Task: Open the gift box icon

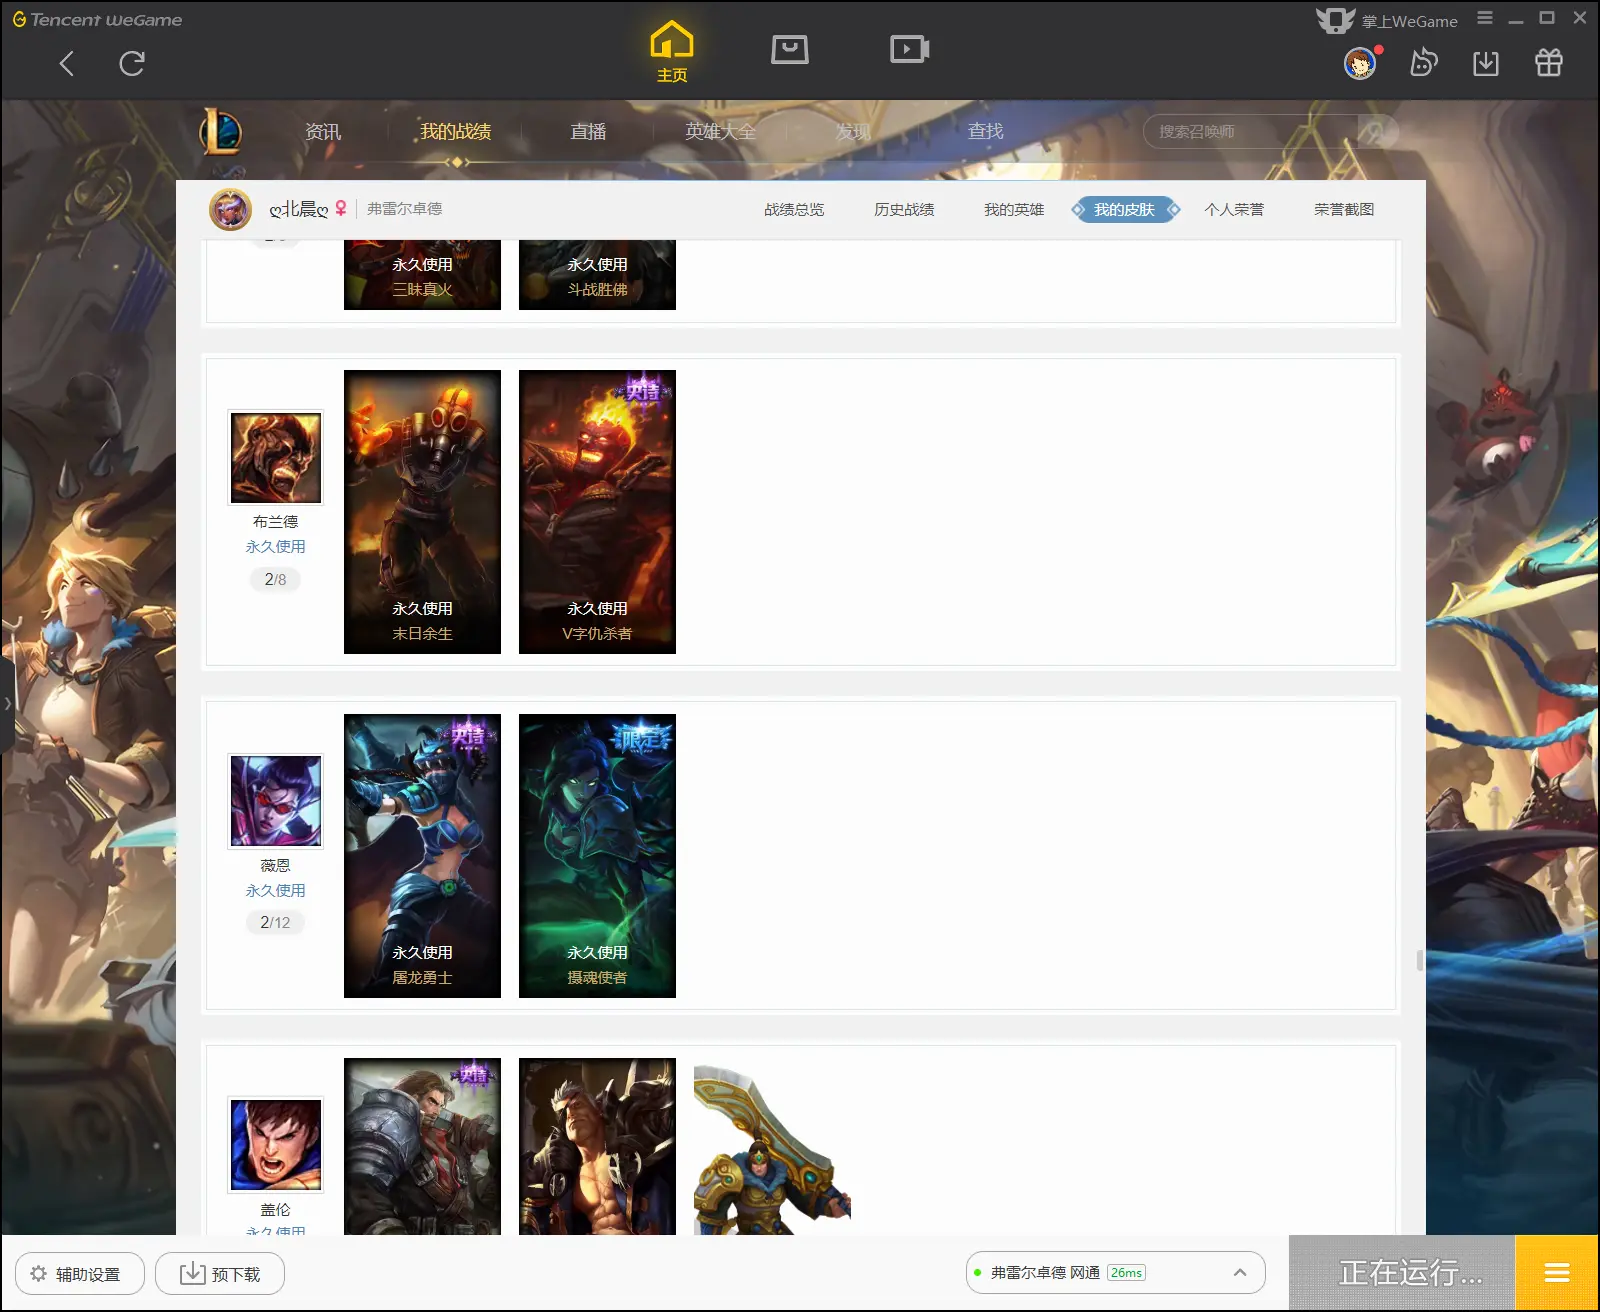Action: (1549, 63)
